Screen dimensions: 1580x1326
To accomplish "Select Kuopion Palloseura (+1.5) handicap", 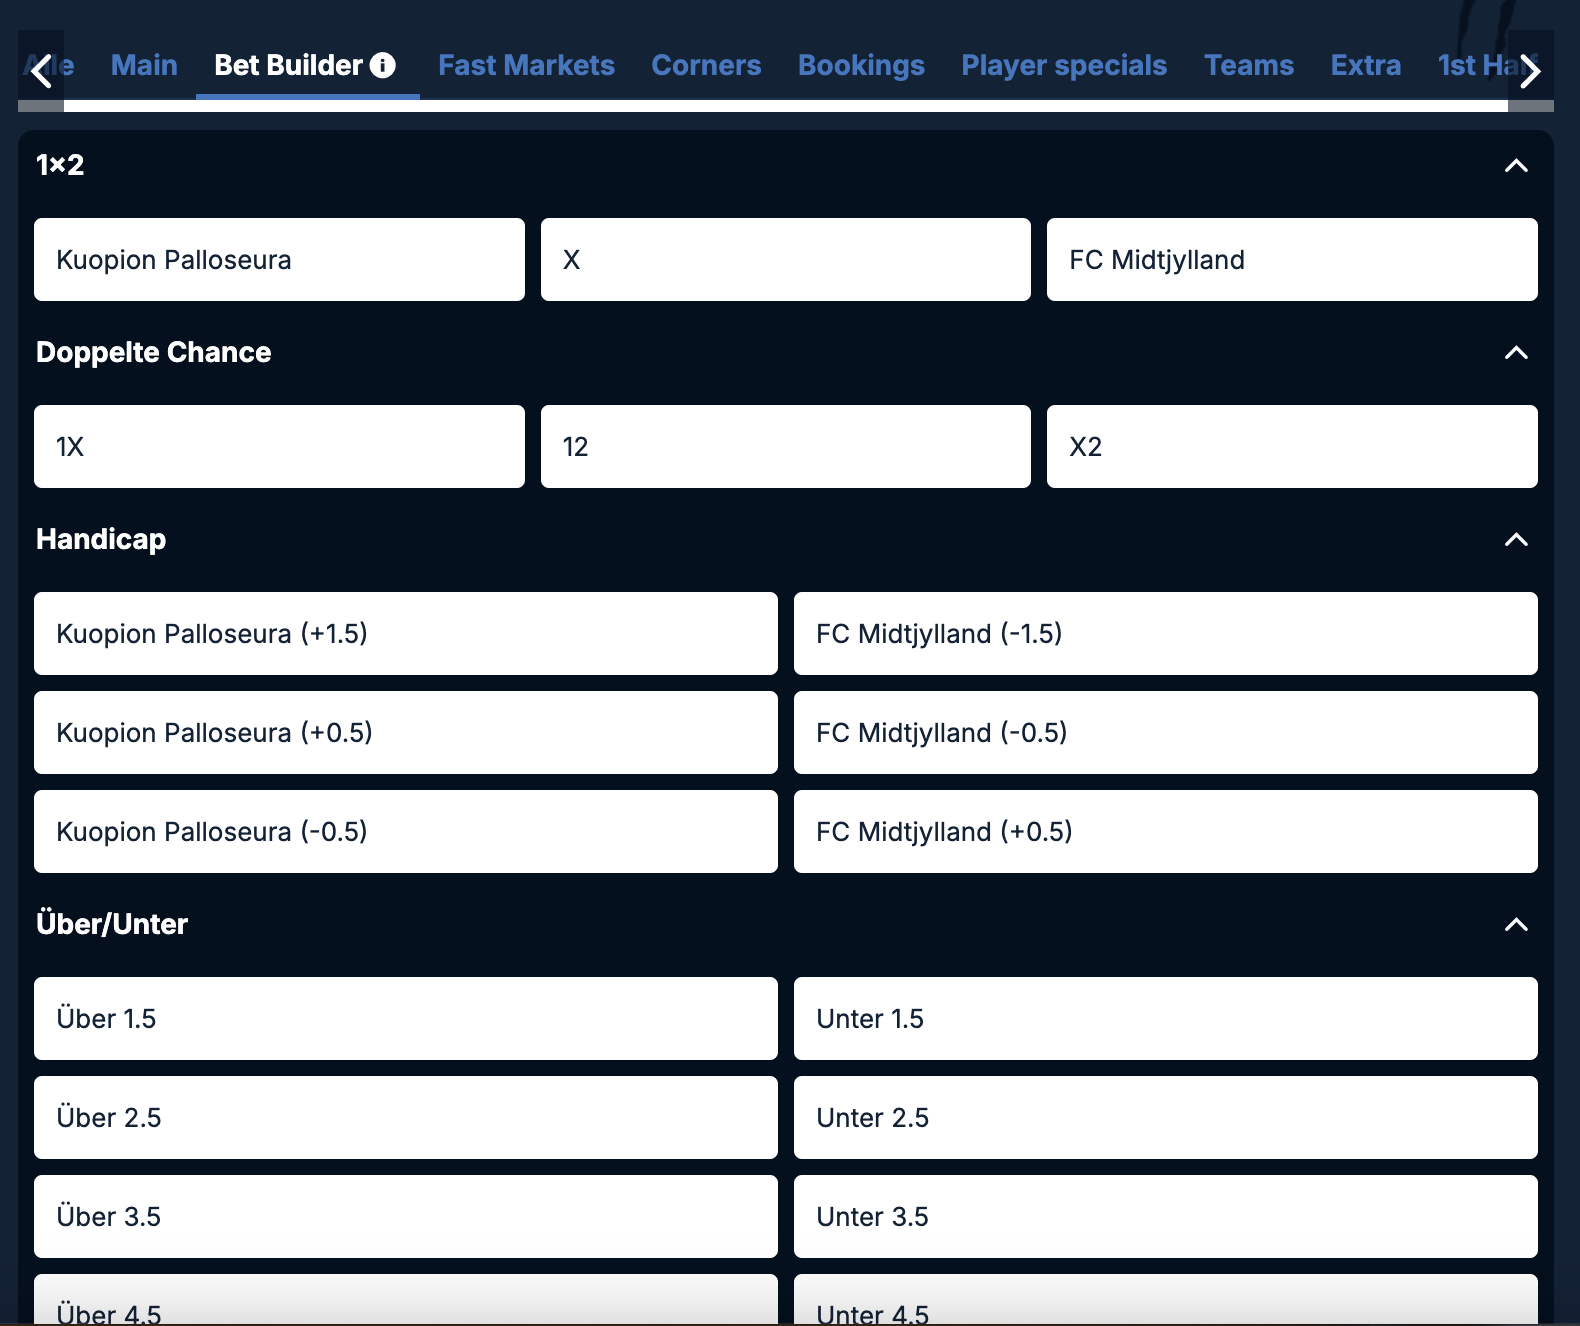I will point(406,633).
